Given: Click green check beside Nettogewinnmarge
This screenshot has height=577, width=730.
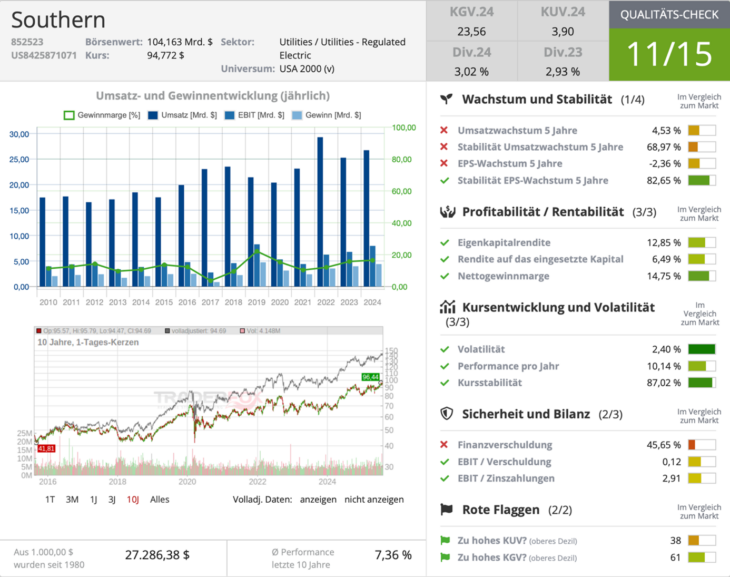Looking at the screenshot, I should [445, 276].
